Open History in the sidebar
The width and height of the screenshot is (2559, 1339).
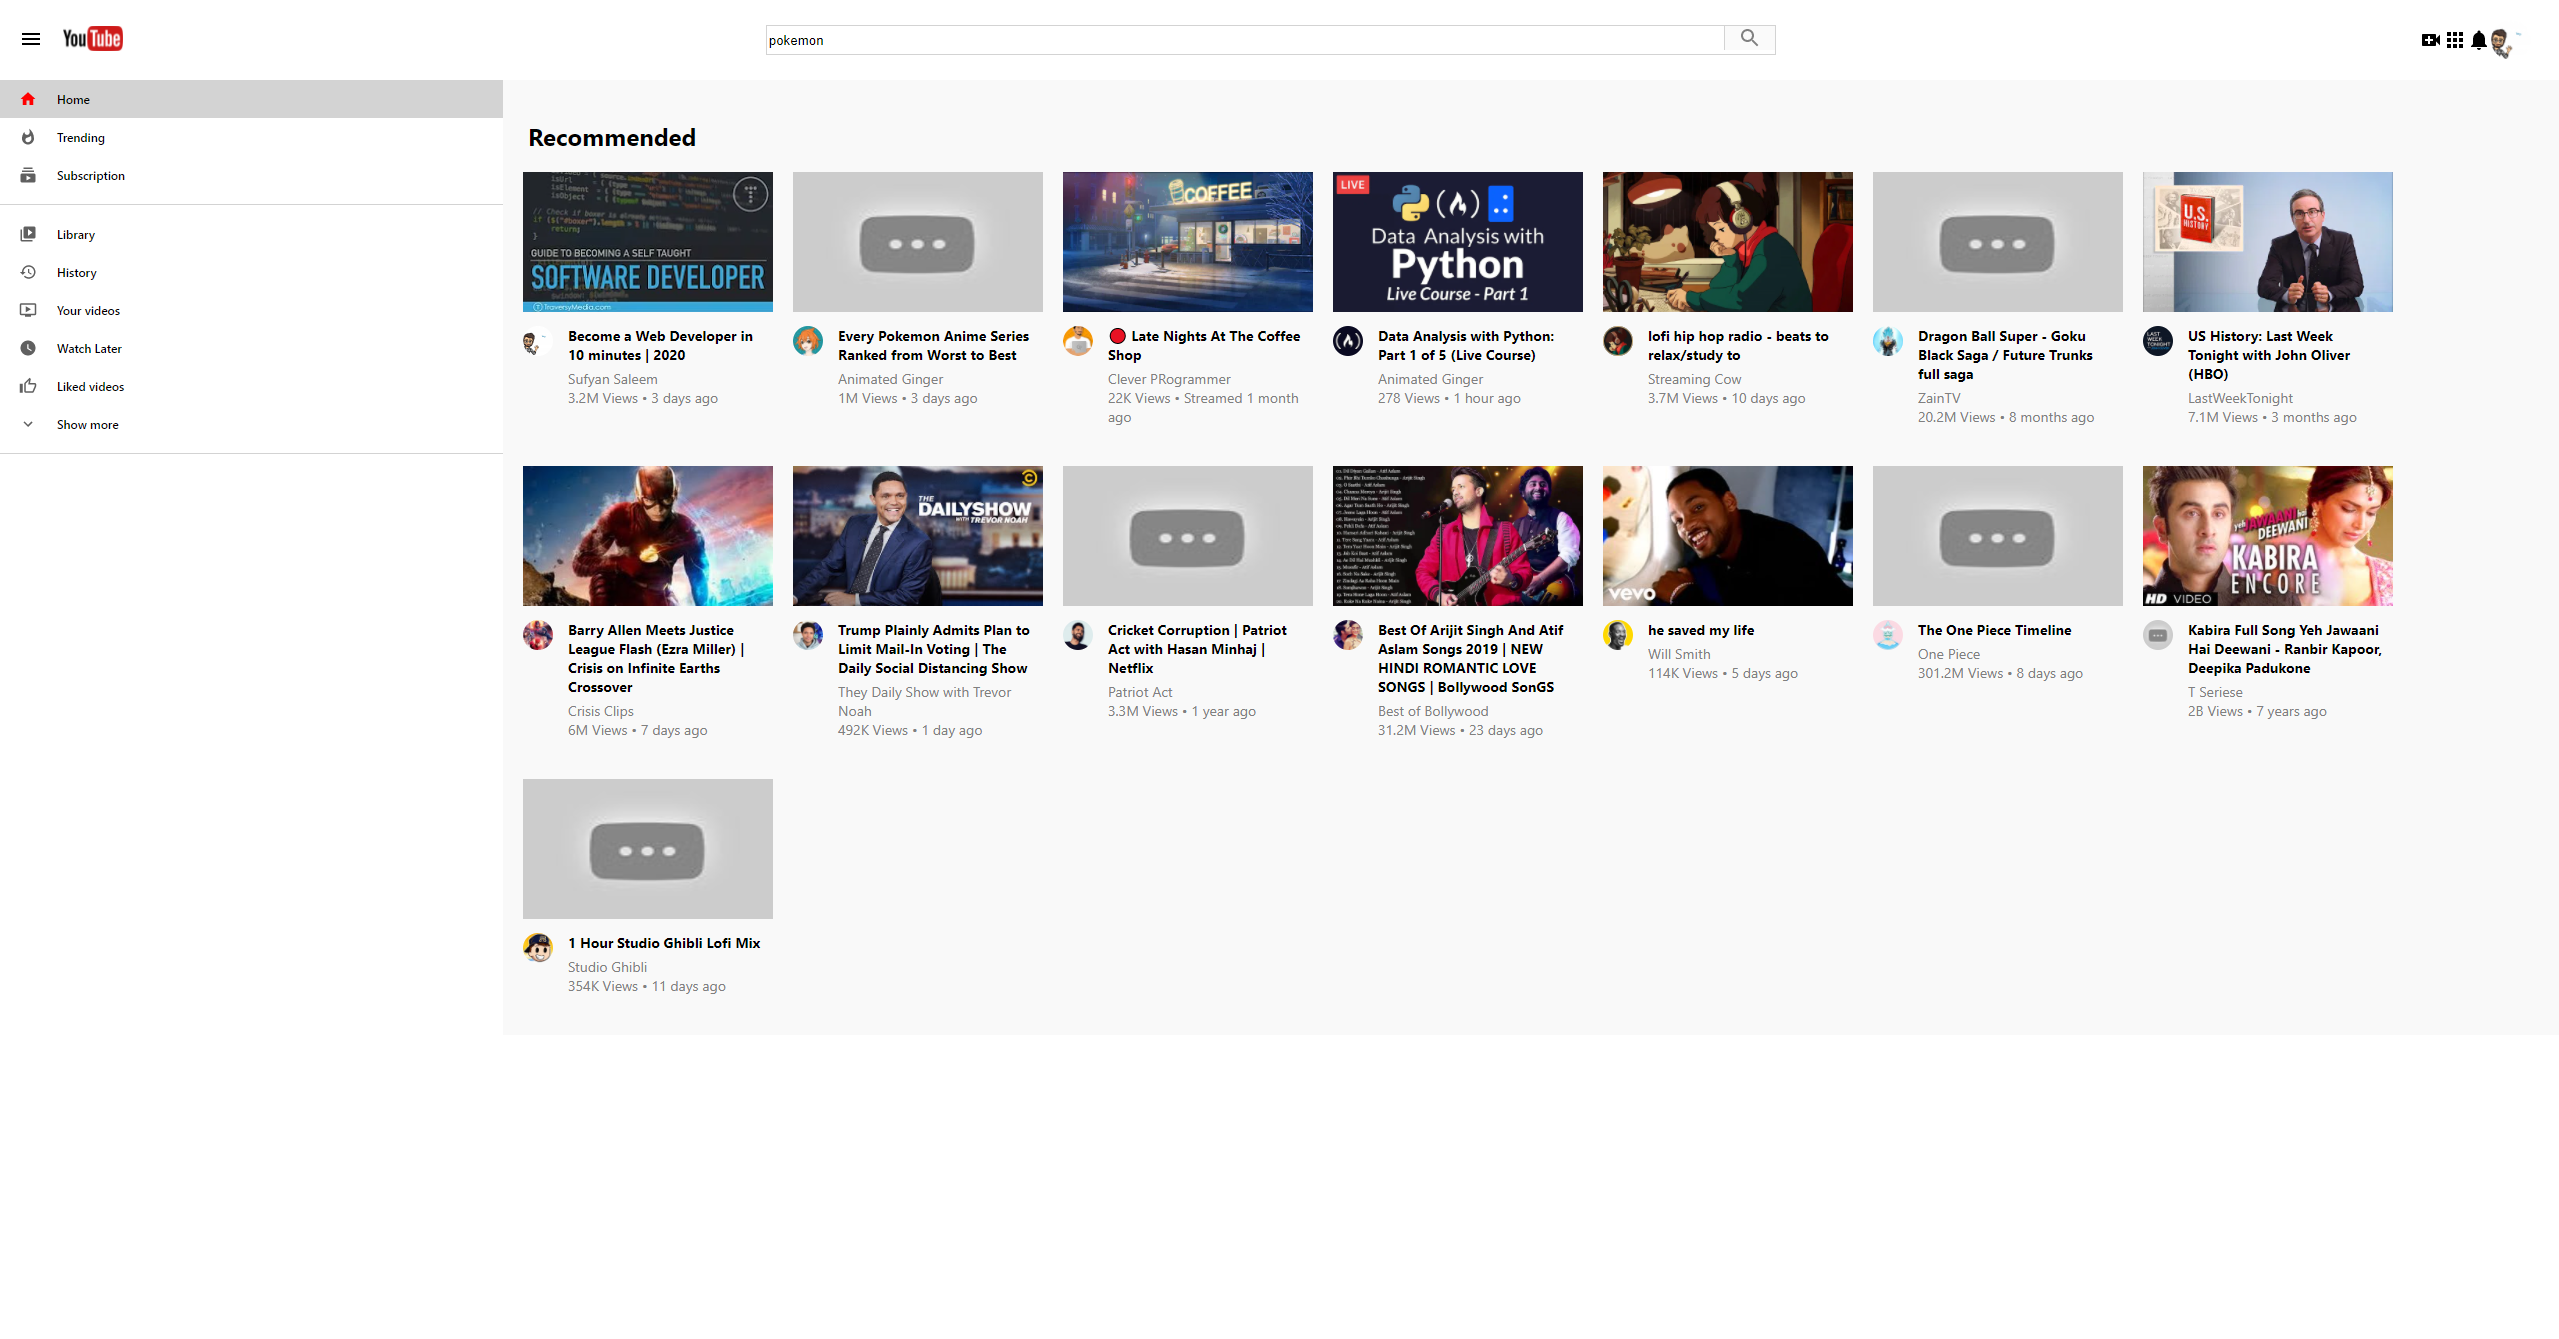(x=76, y=273)
